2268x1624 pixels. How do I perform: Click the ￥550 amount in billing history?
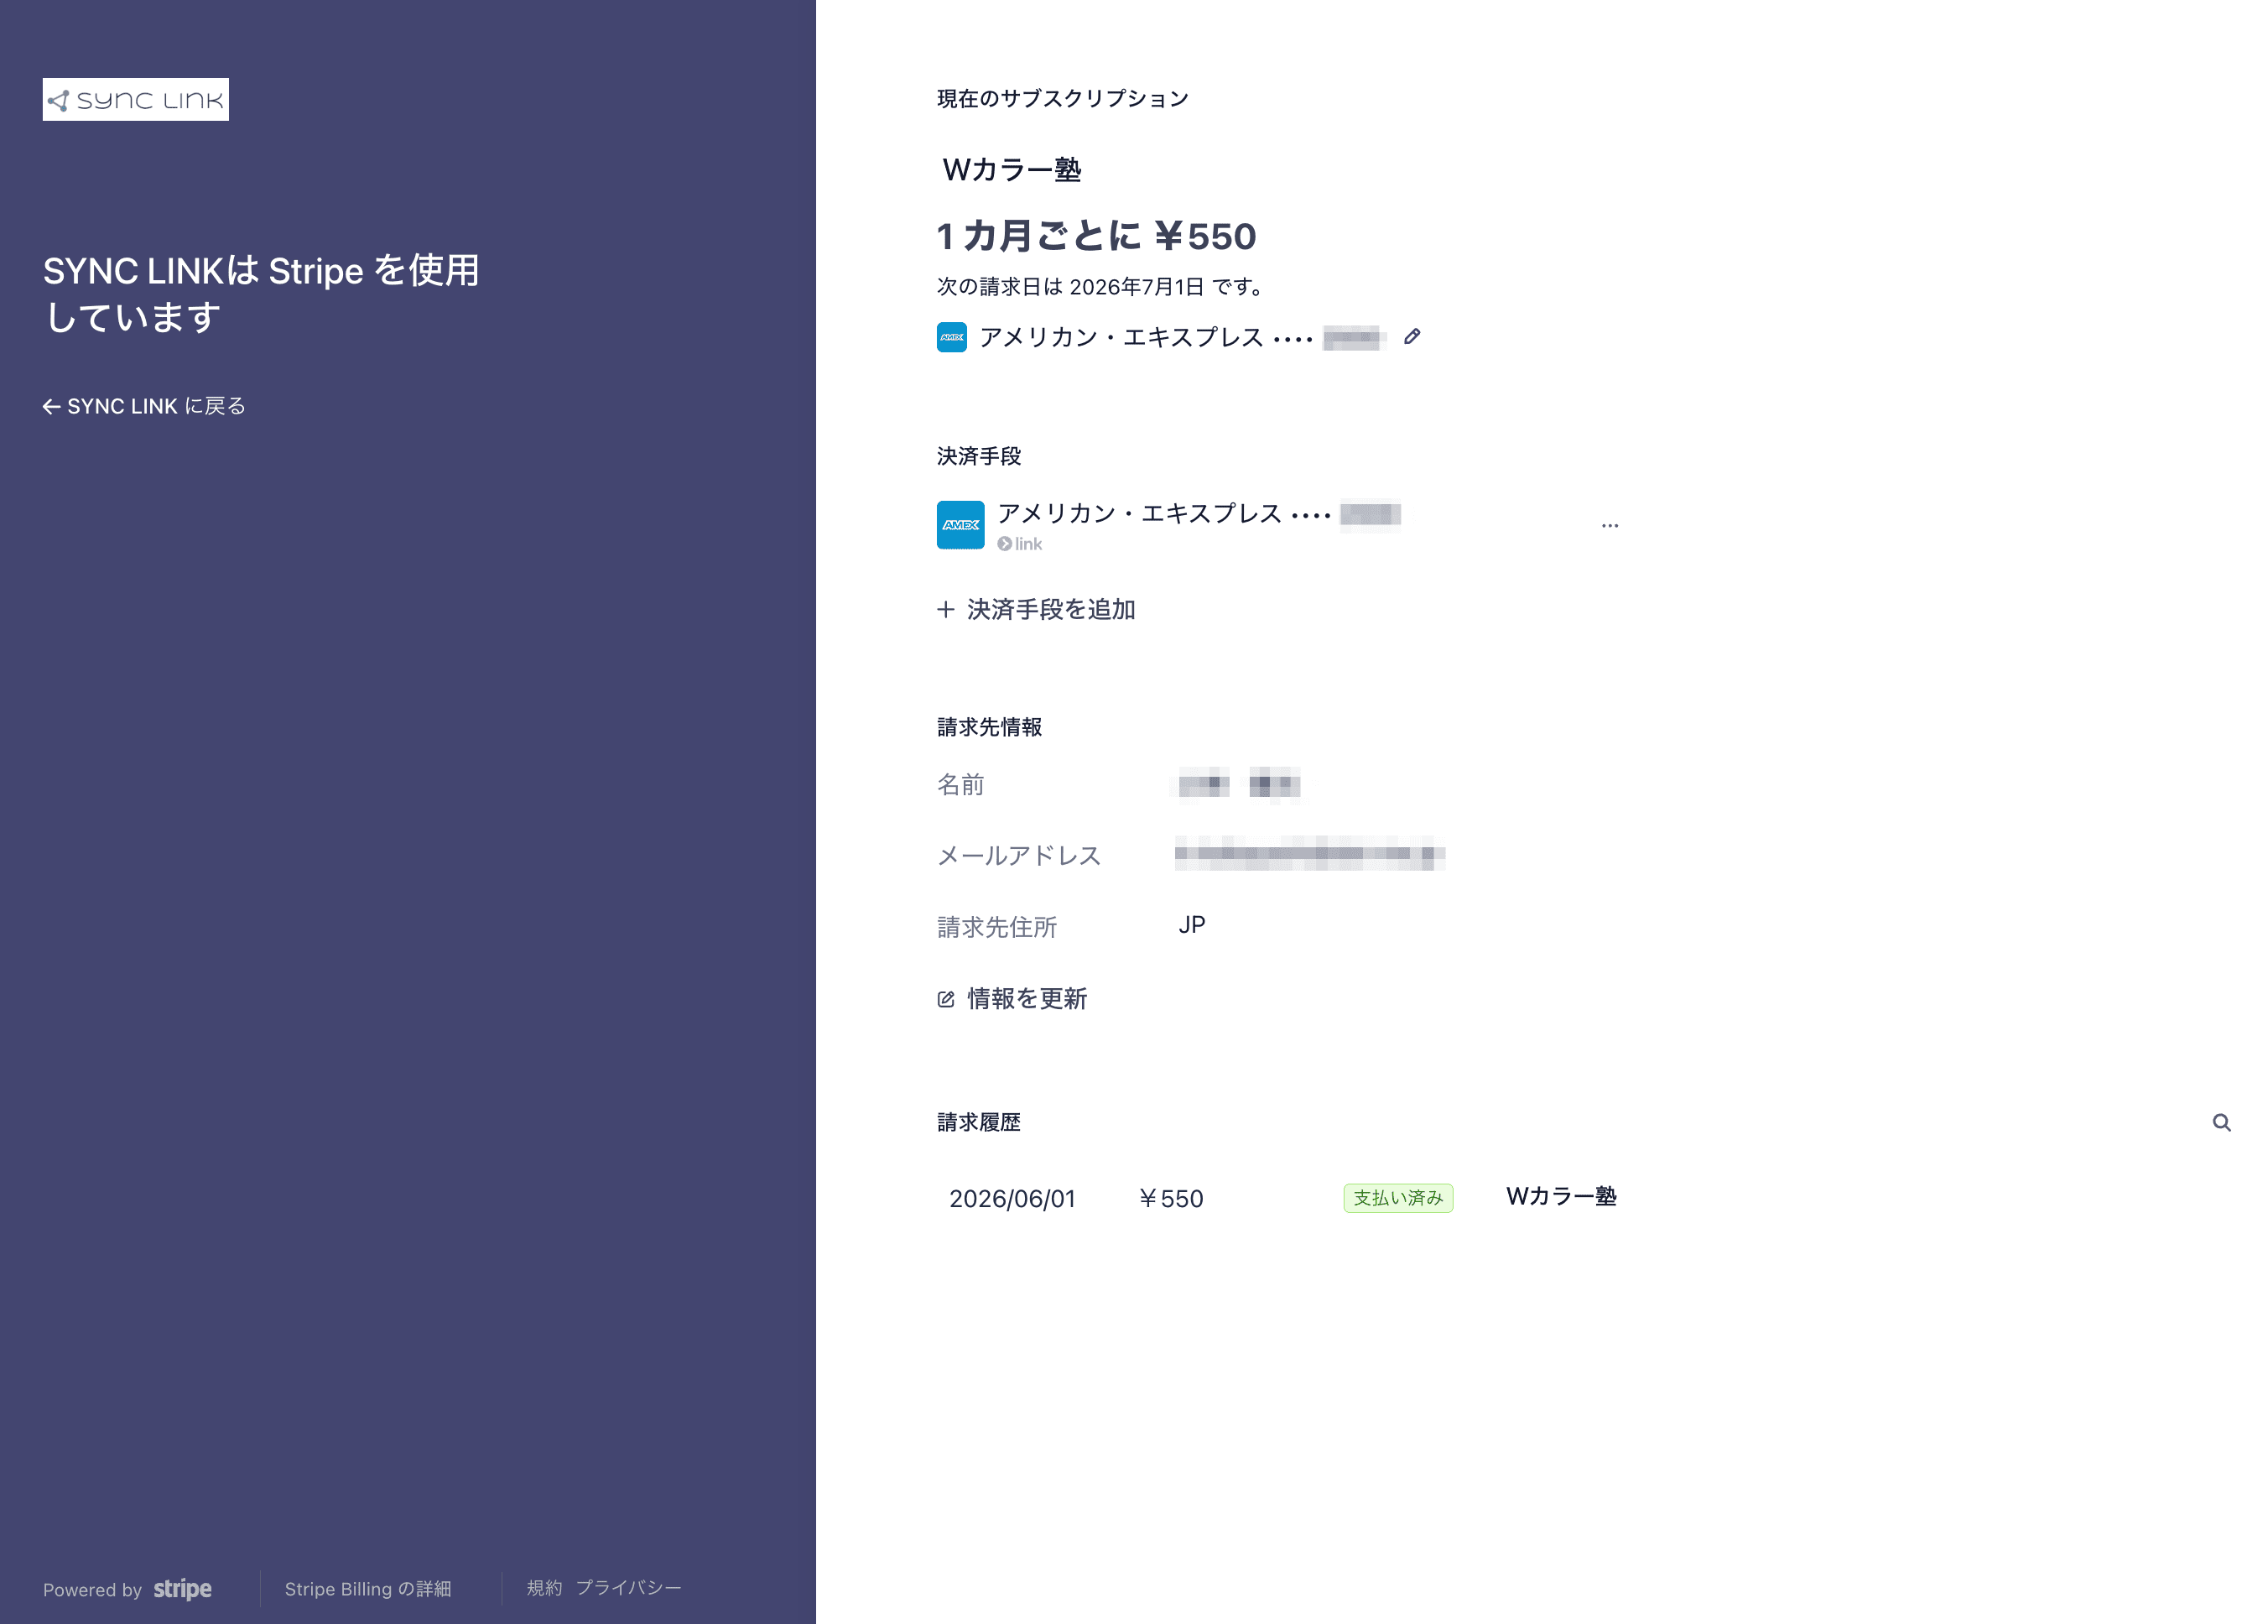[x=1170, y=1198]
